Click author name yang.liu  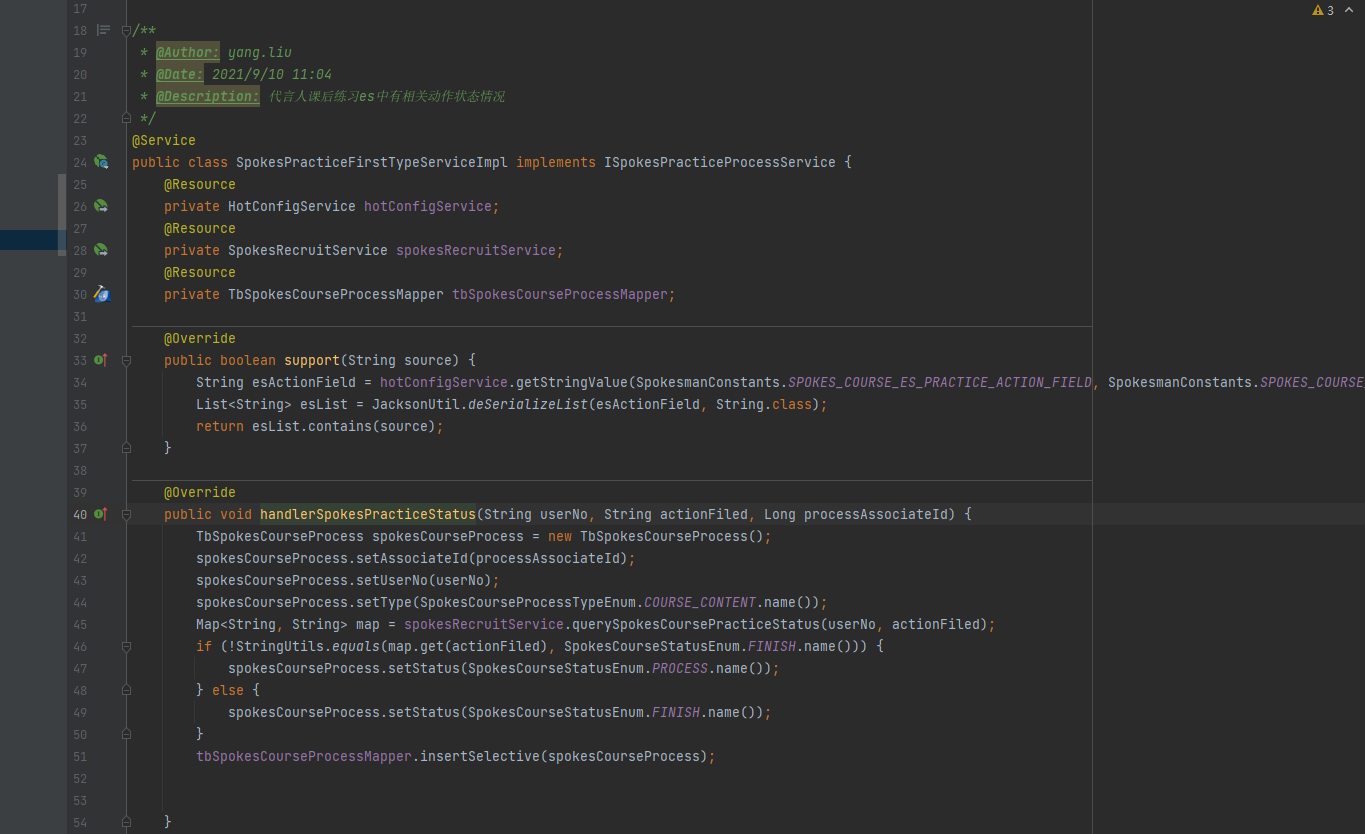260,52
